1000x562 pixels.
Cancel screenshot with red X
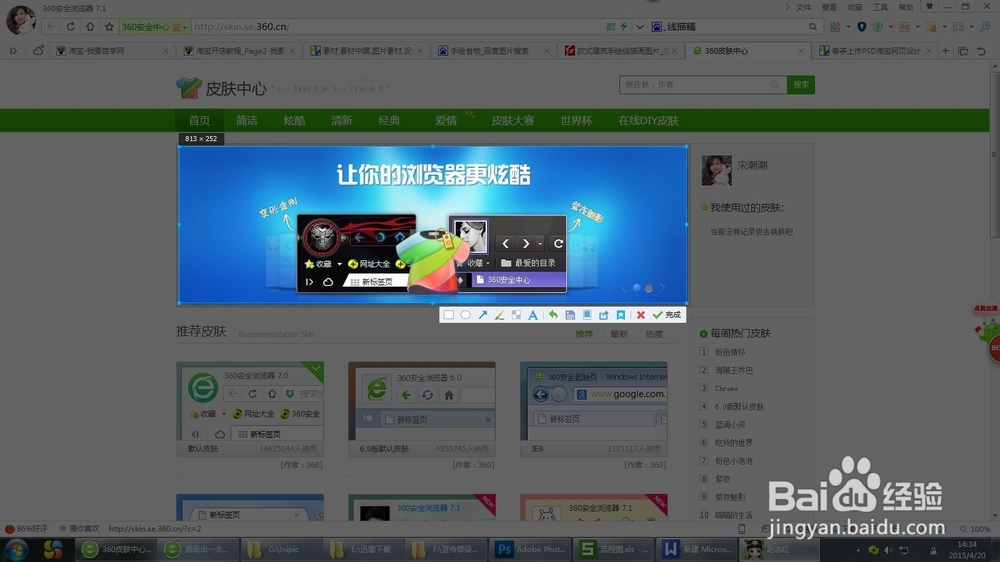640,315
